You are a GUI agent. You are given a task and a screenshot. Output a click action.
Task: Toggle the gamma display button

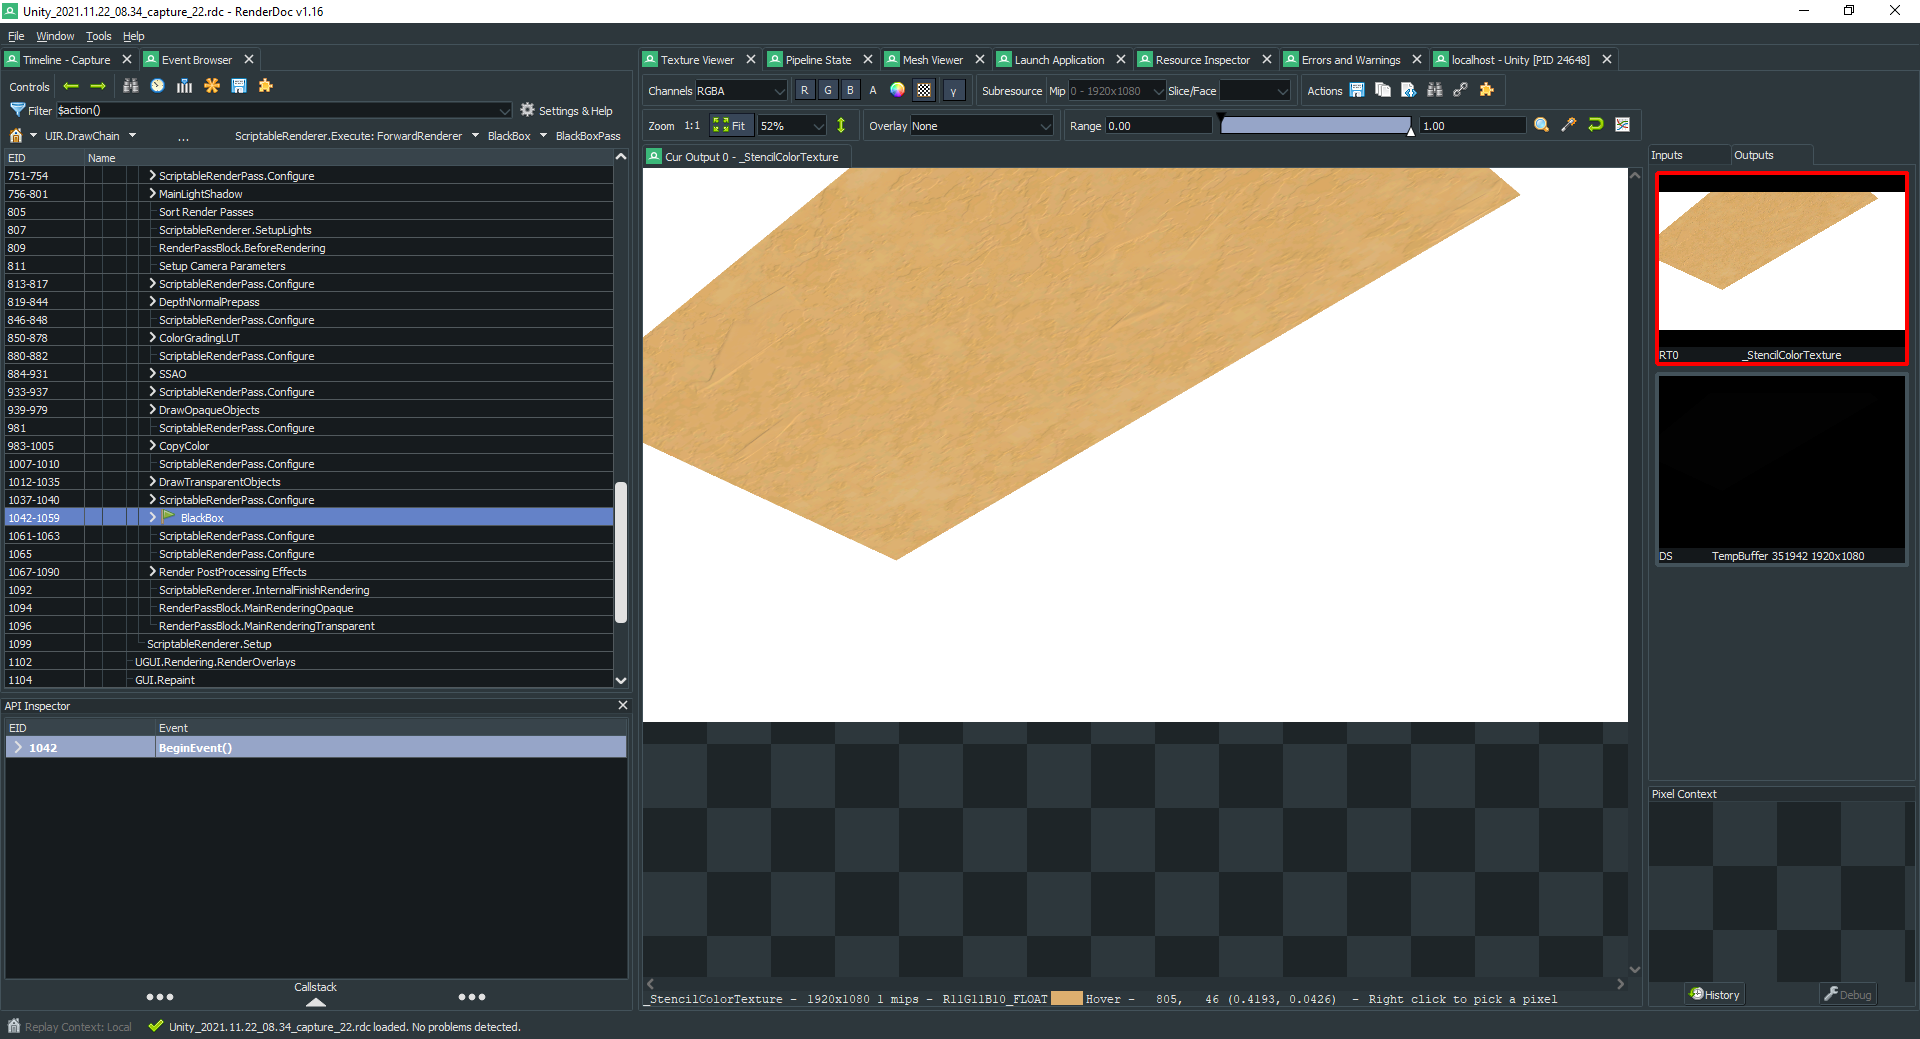coord(953,91)
